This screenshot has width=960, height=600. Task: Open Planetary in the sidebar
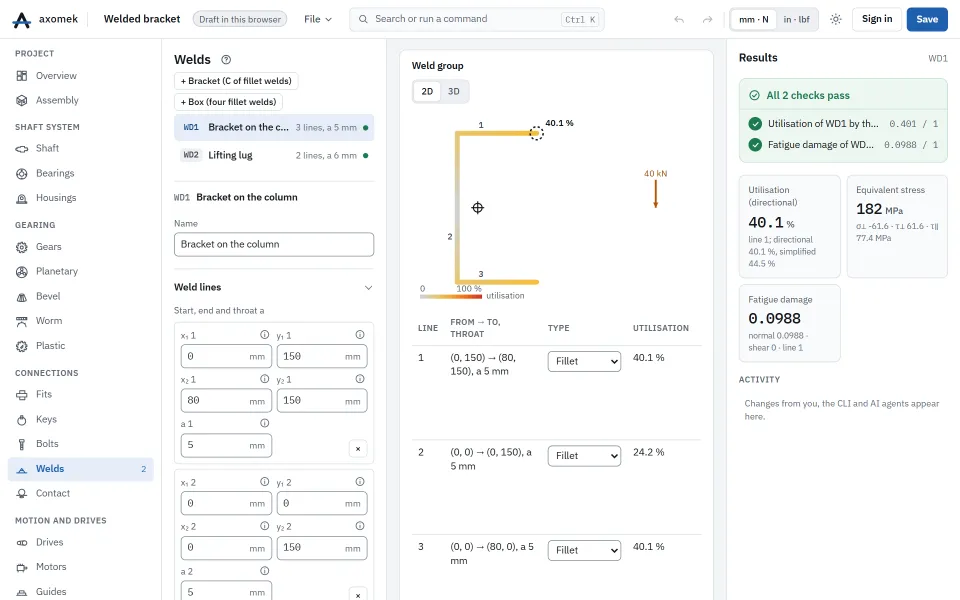[81, 271]
